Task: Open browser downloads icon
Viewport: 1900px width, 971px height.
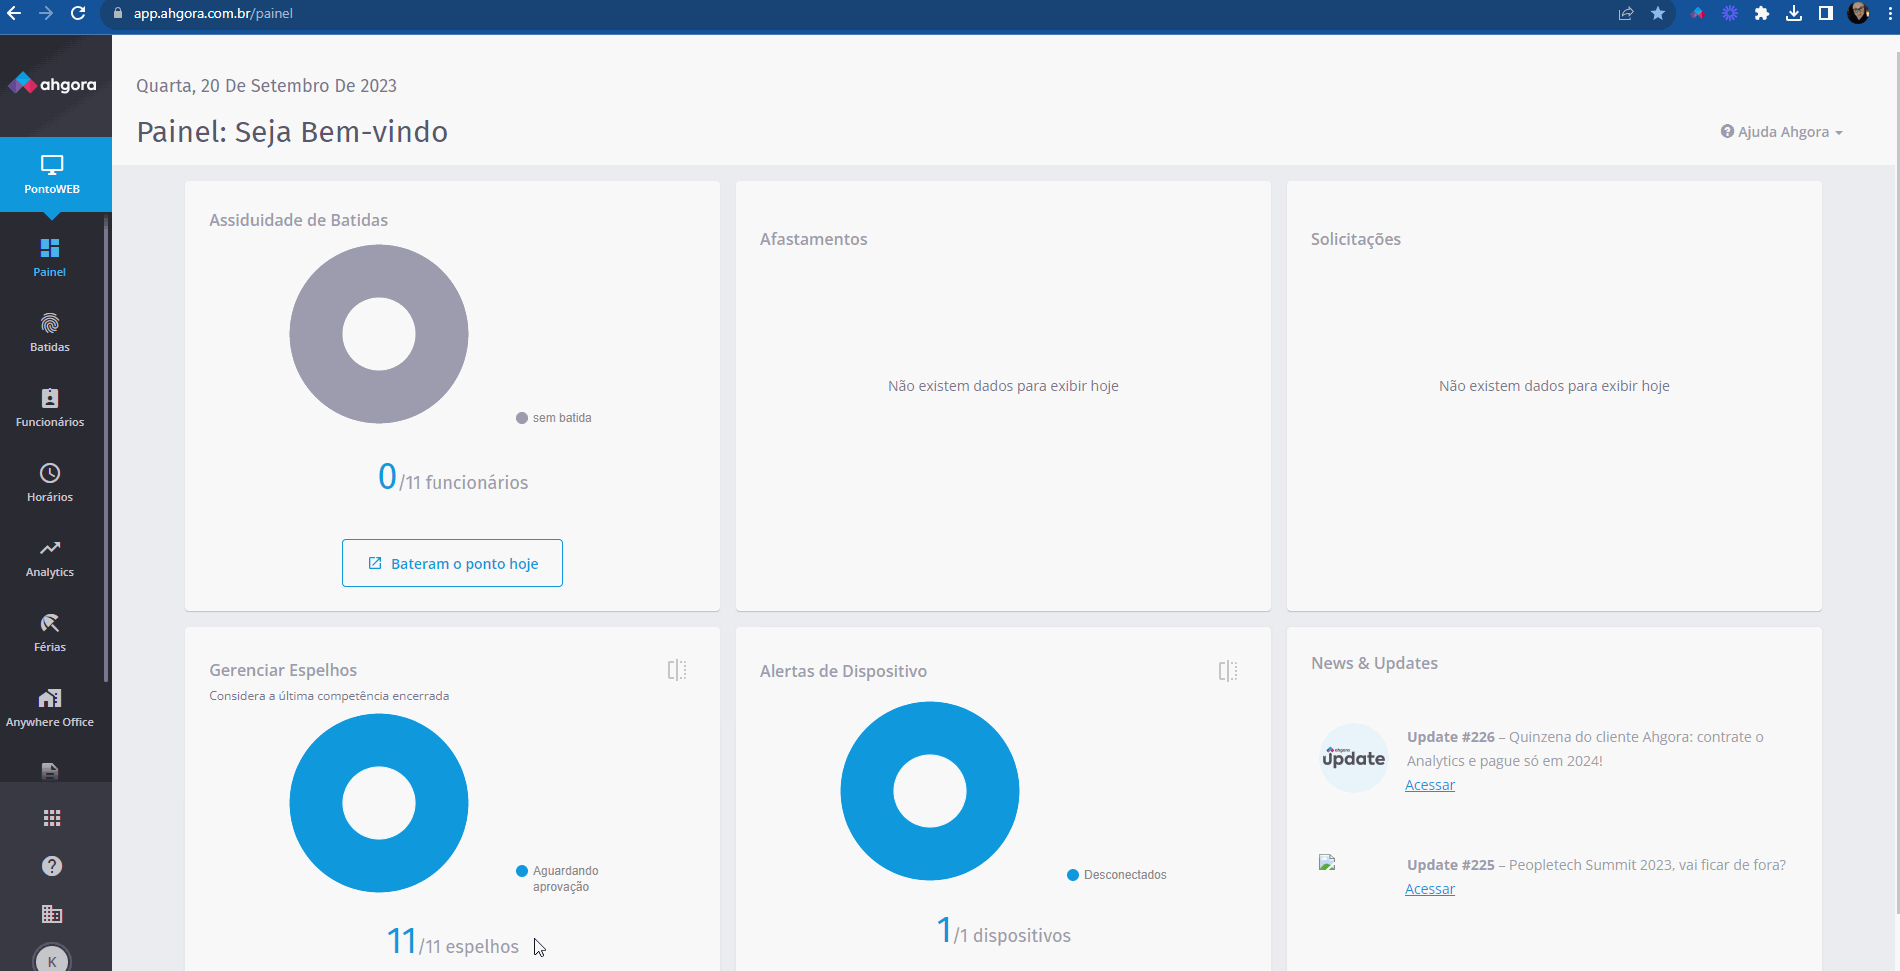Action: click(1794, 13)
